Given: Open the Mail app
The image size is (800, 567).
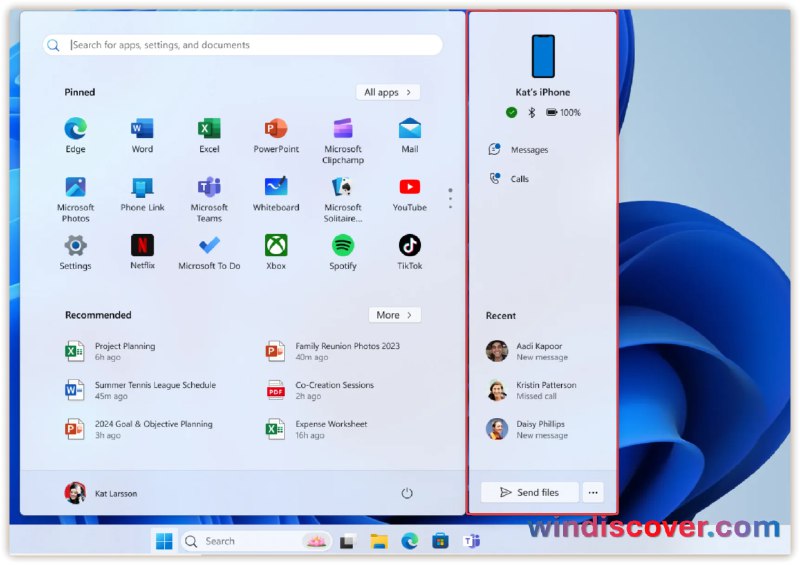Looking at the screenshot, I should (x=410, y=135).
